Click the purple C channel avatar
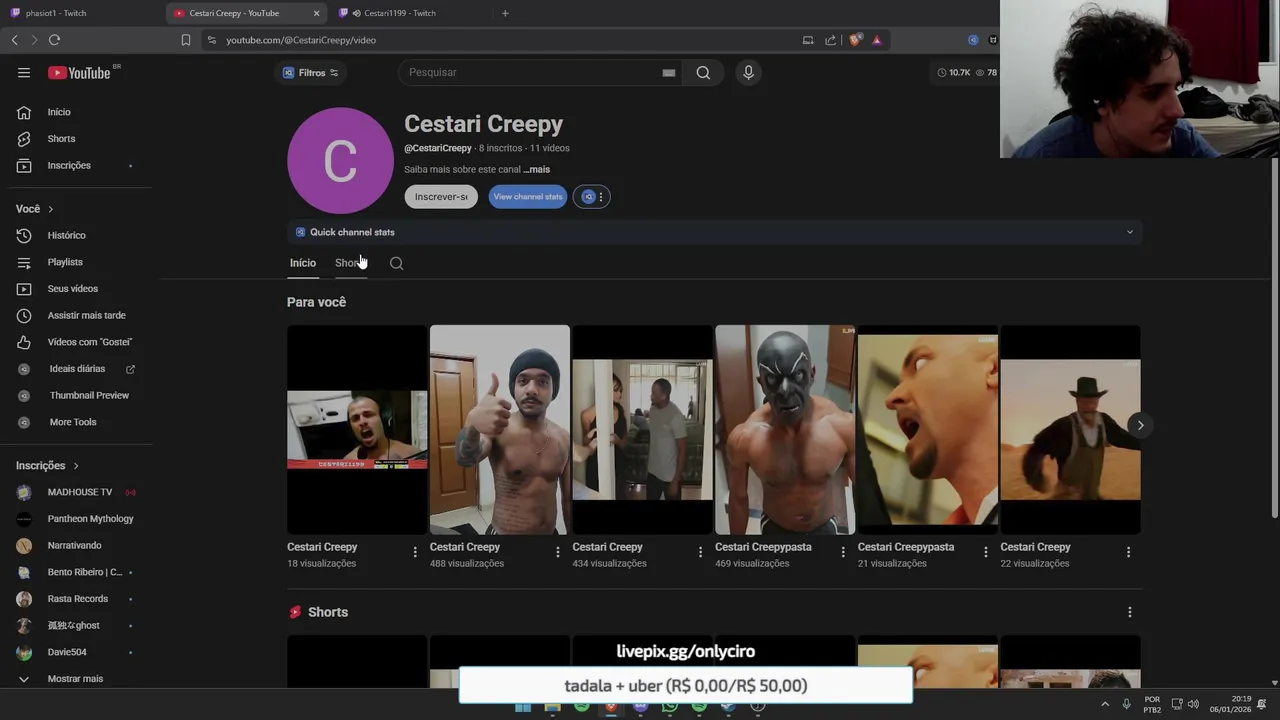1280x720 pixels. click(x=340, y=161)
